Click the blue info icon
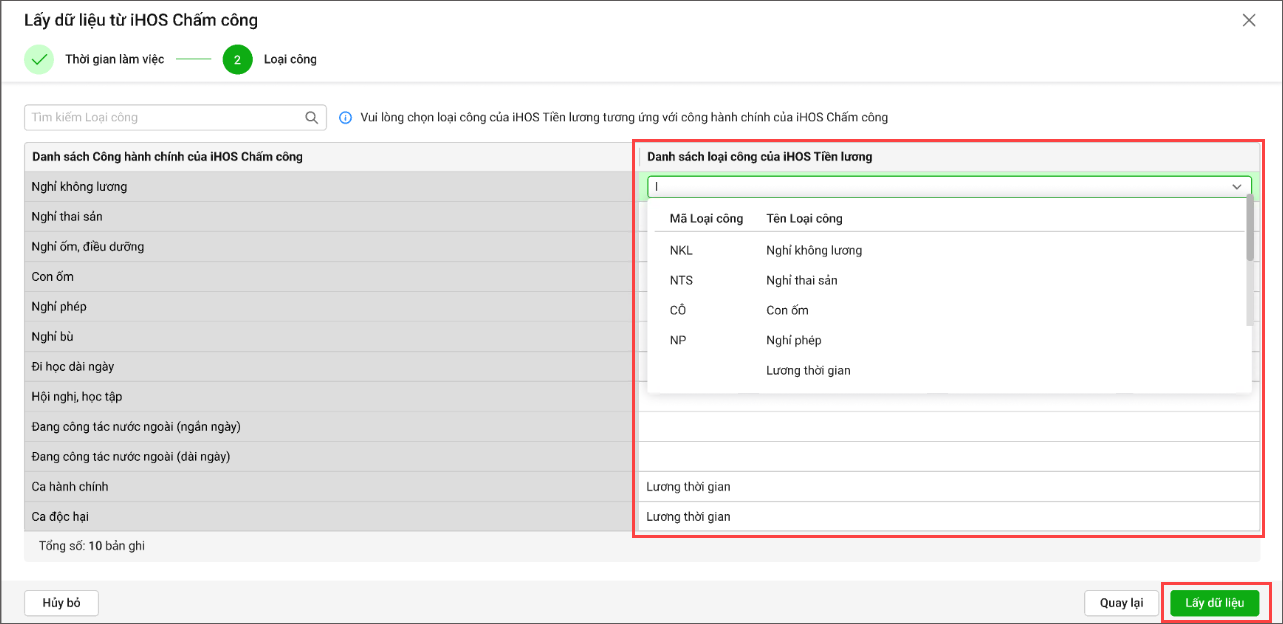 tap(346, 118)
